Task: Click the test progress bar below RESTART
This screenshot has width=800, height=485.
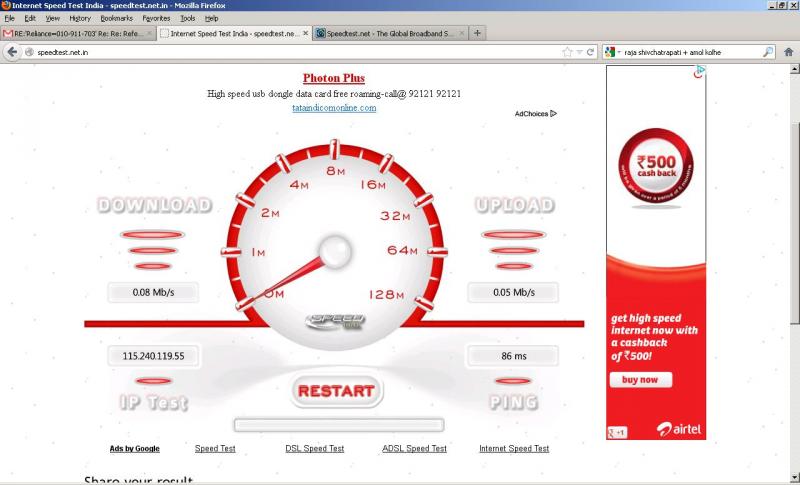Action: coord(339,425)
